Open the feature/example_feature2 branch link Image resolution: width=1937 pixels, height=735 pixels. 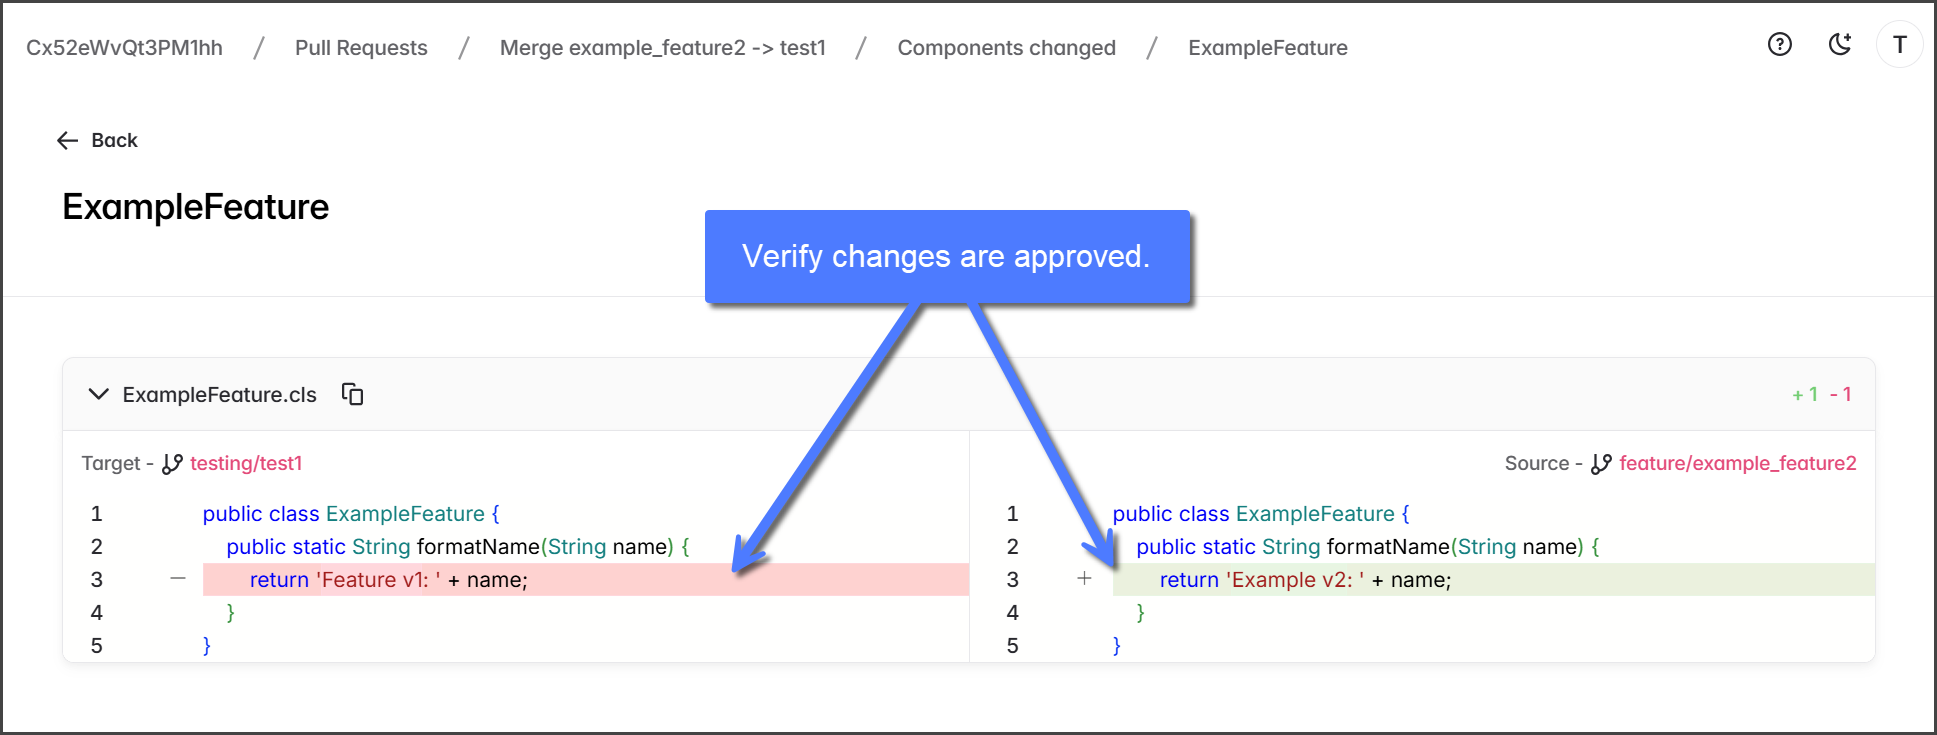click(x=1737, y=464)
